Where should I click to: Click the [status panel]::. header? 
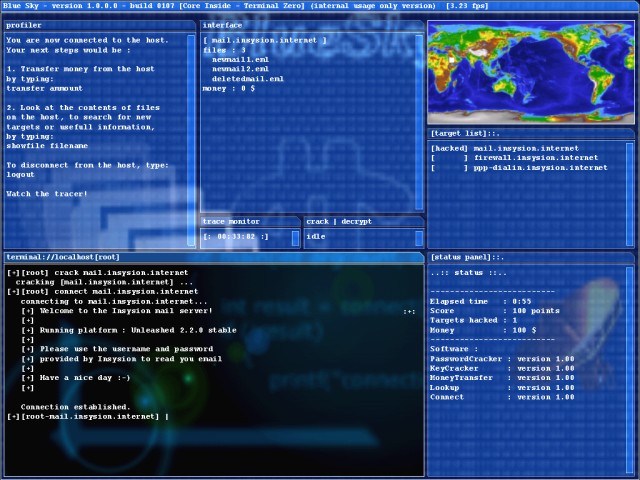tap(467, 258)
